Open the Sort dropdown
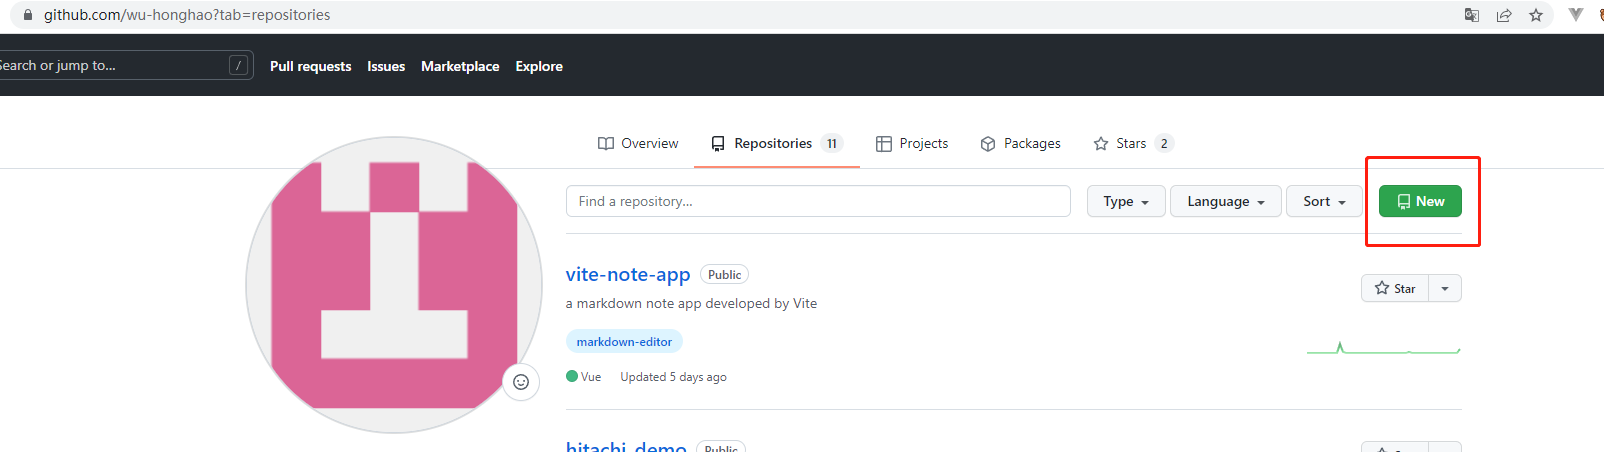Image resolution: width=1604 pixels, height=452 pixels. point(1324,201)
